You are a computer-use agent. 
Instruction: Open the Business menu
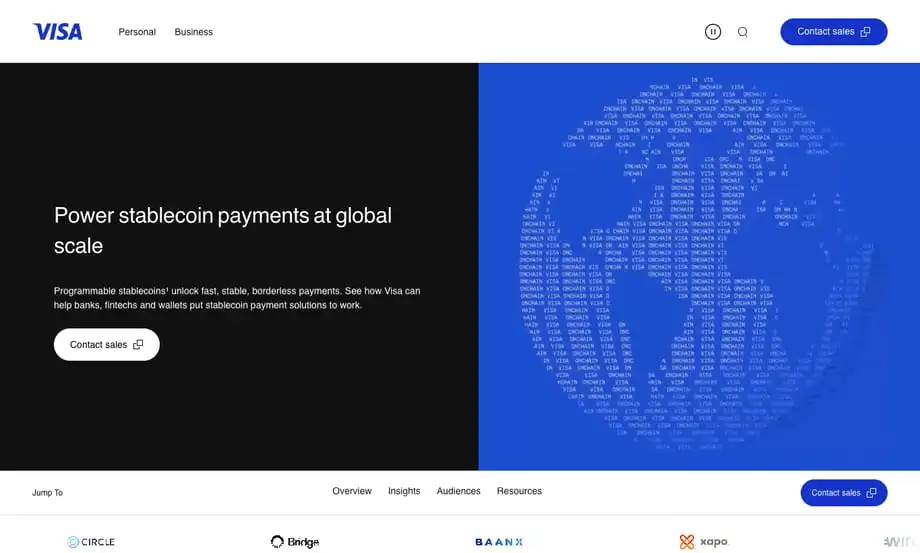pos(194,32)
